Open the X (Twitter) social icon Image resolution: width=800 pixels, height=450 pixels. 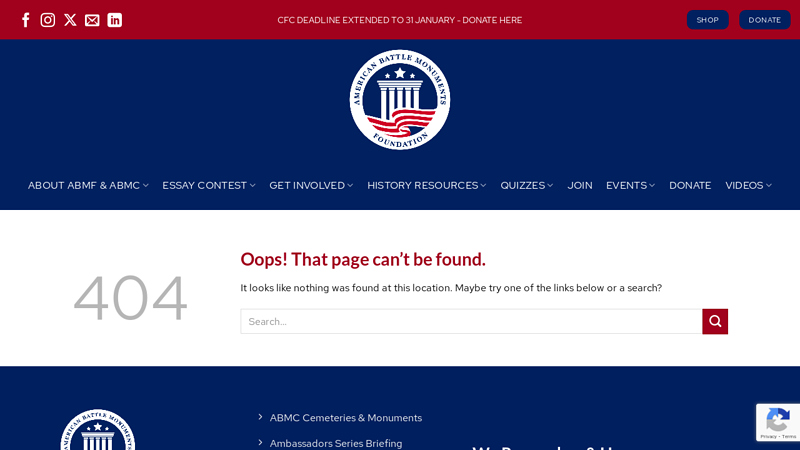(x=70, y=20)
